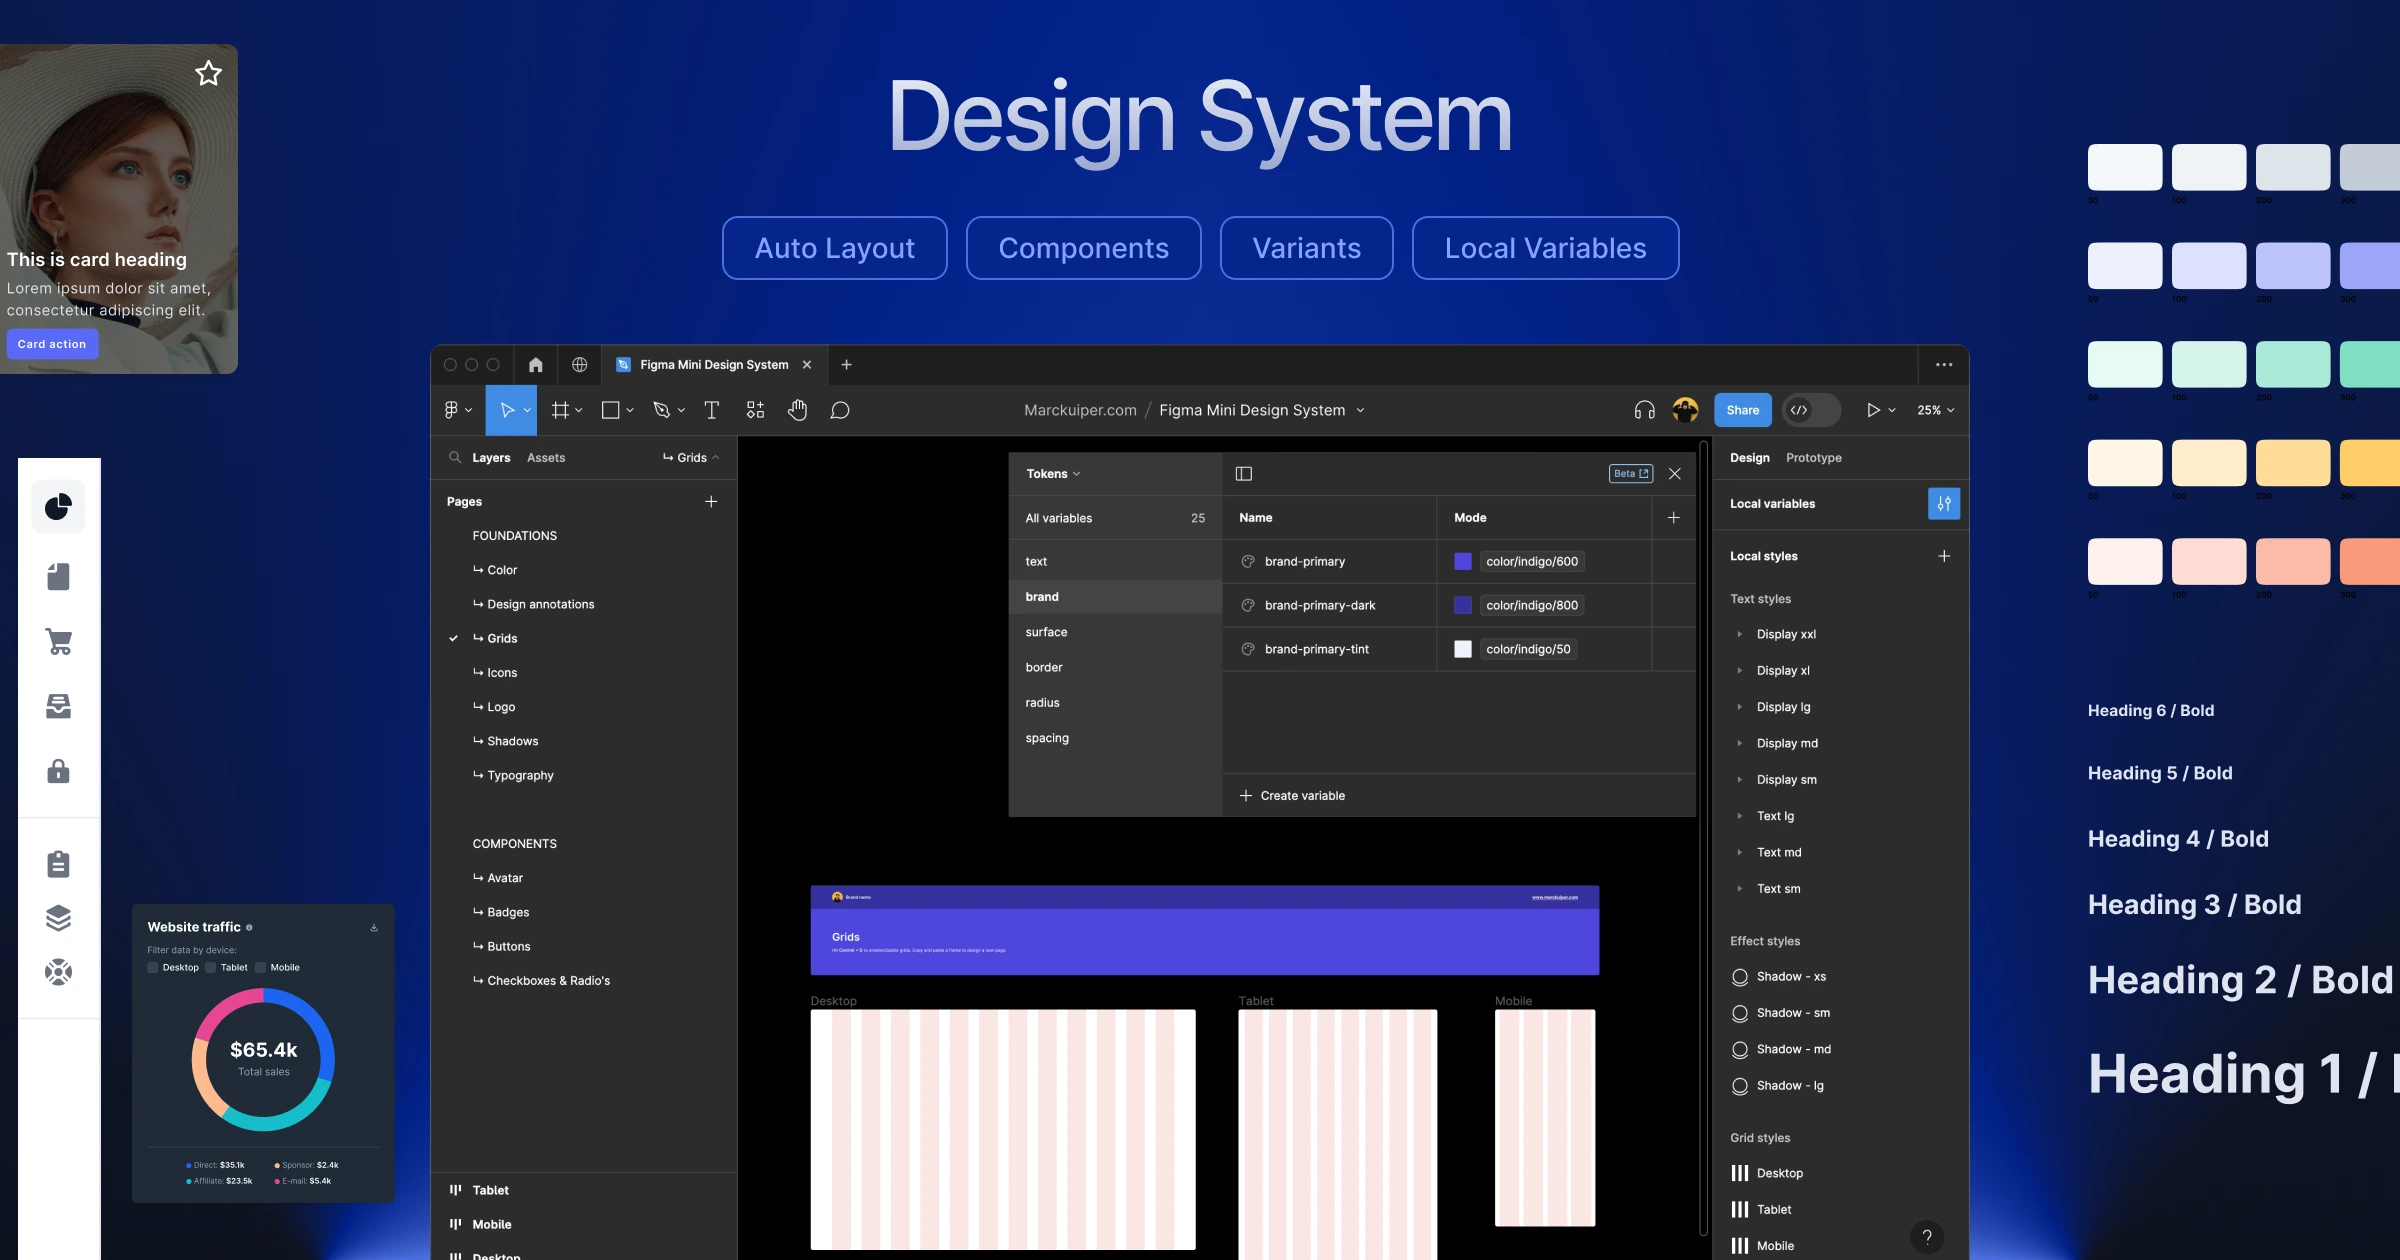
Task: Select the Hand tool
Action: pos(797,410)
